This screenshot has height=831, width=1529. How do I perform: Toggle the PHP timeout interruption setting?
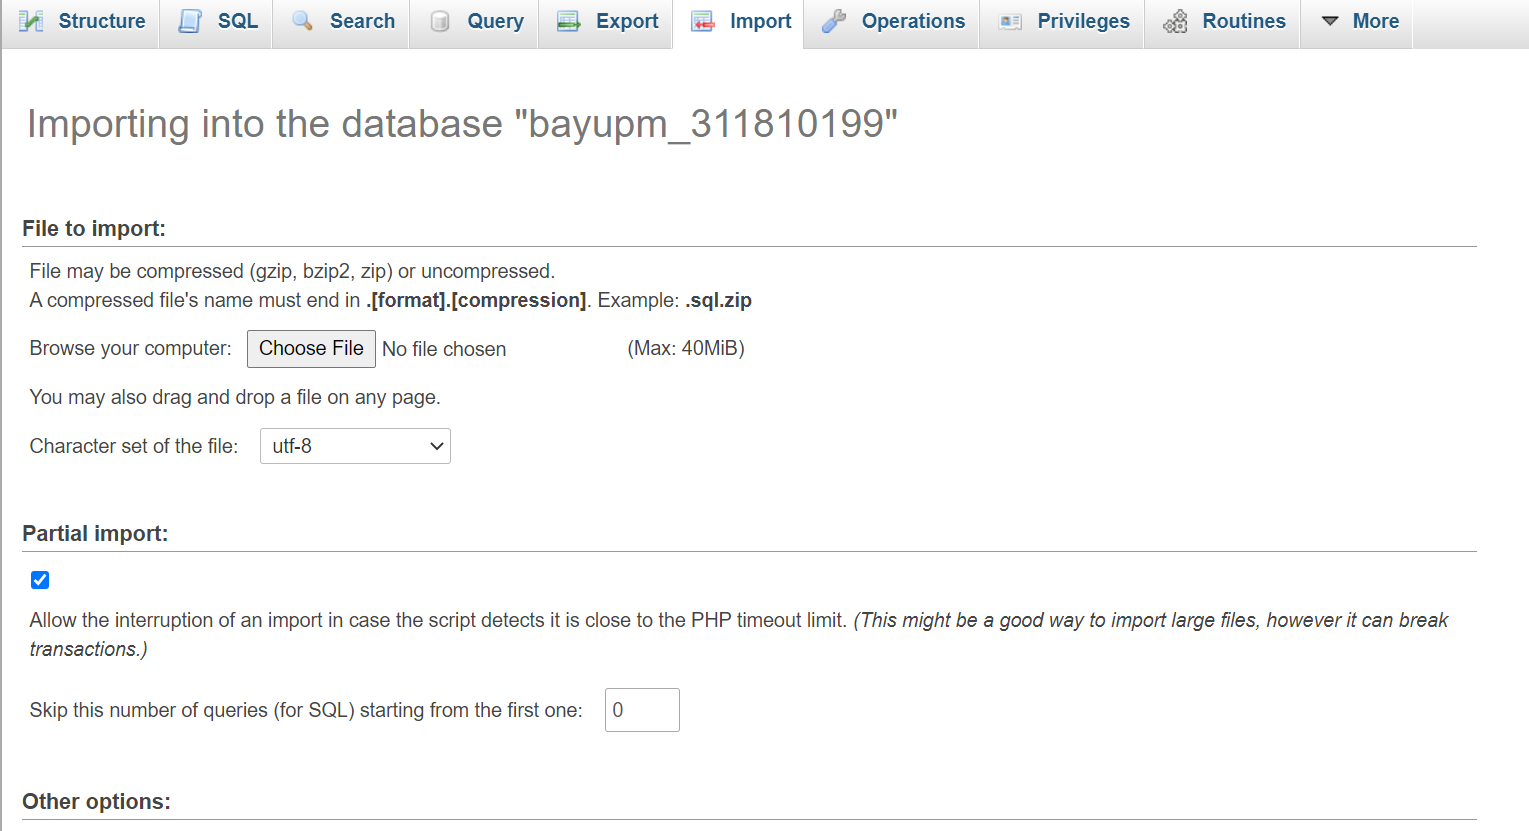click(x=39, y=580)
